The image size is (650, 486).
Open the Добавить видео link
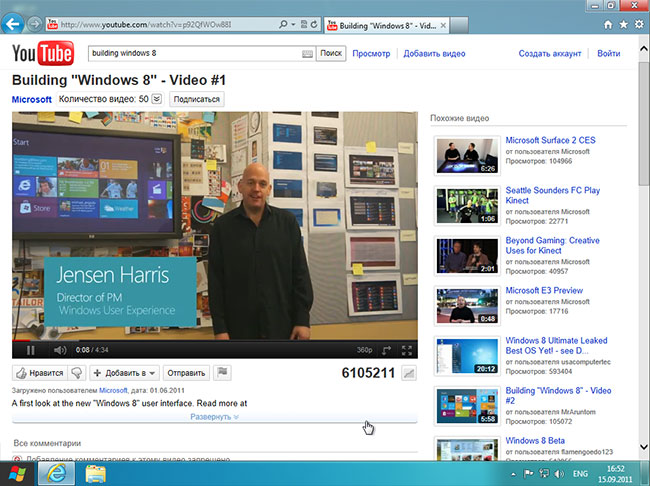click(x=434, y=53)
